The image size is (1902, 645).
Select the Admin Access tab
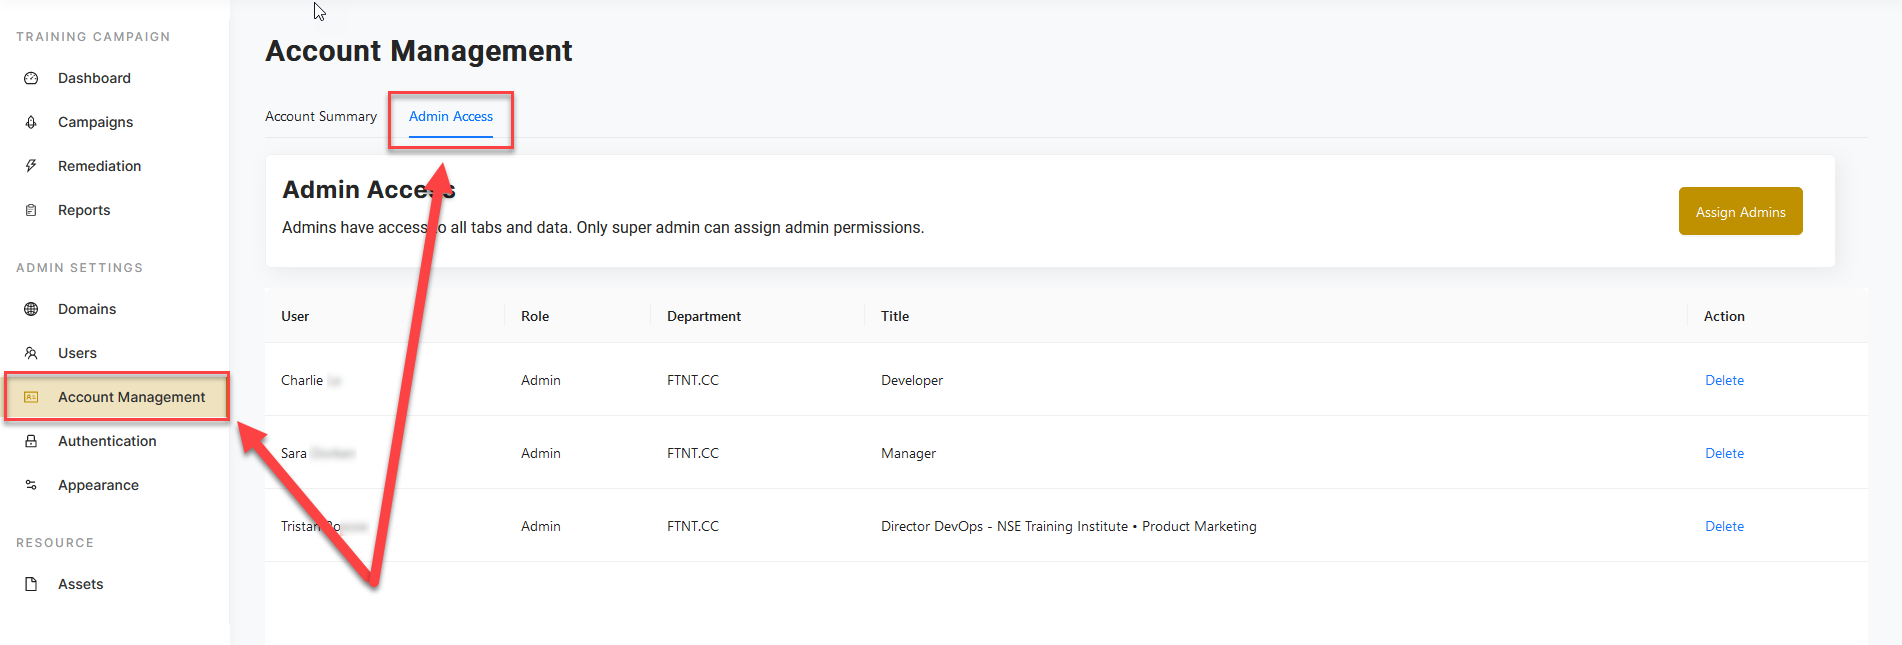[451, 117]
